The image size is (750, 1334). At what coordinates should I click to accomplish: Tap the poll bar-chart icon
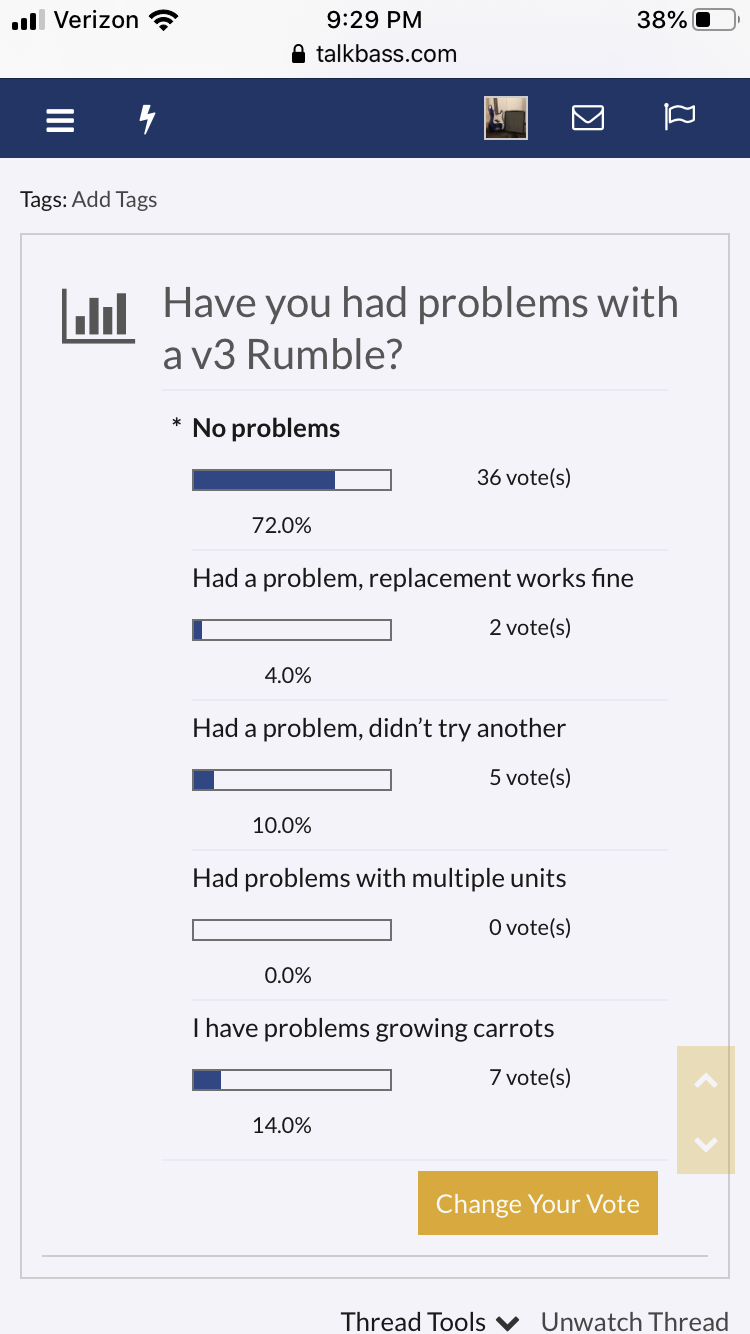coord(98,316)
